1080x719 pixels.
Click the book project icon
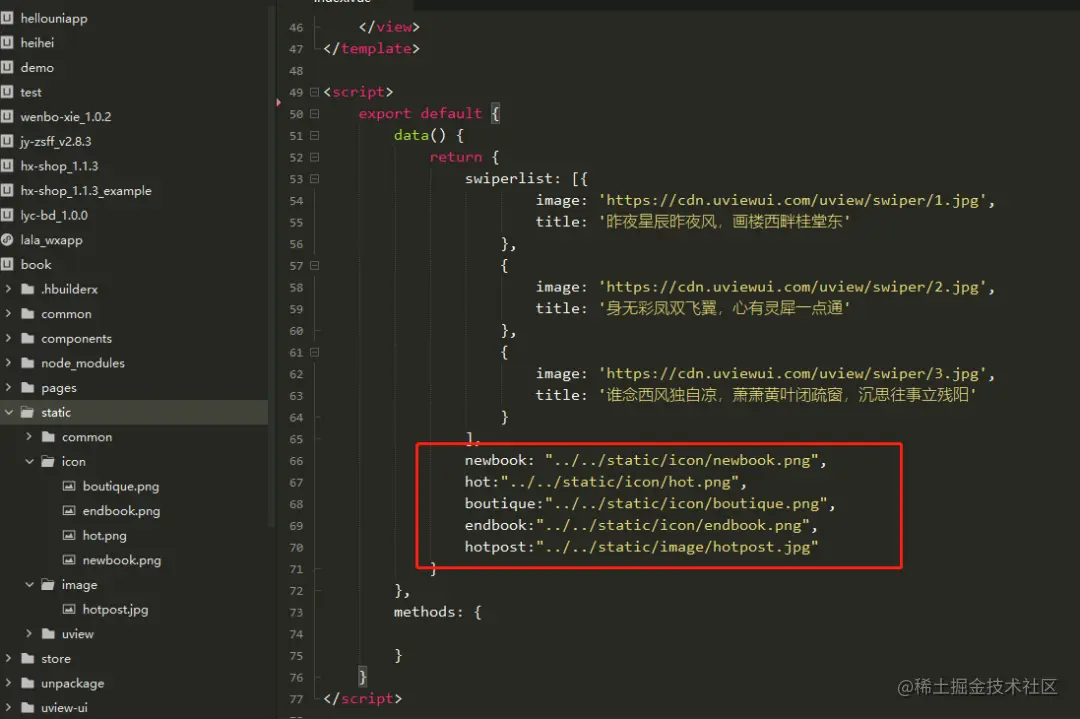[x=7, y=264]
